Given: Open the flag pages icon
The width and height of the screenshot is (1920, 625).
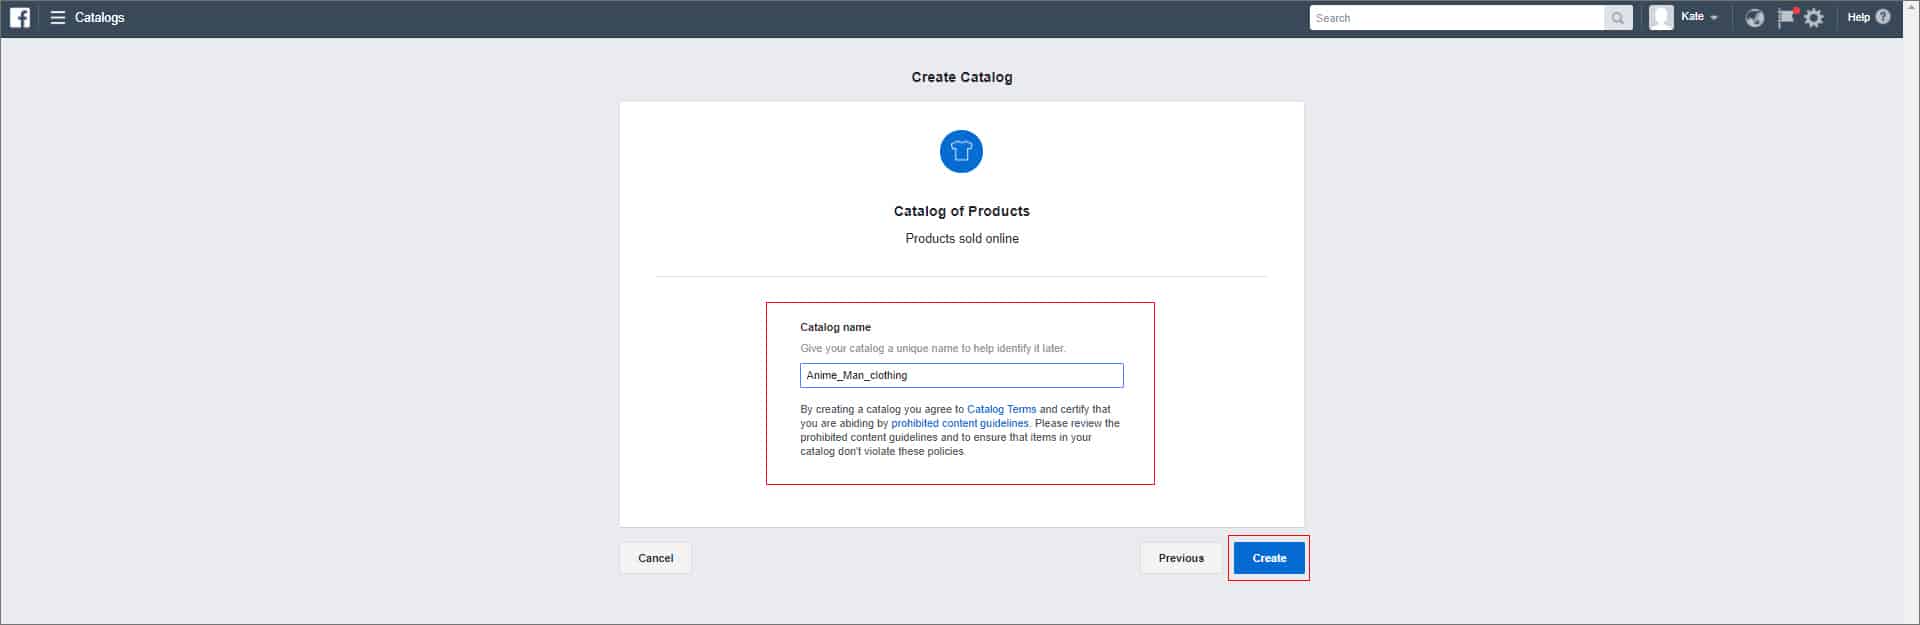Looking at the screenshot, I should pyautogui.click(x=1785, y=18).
